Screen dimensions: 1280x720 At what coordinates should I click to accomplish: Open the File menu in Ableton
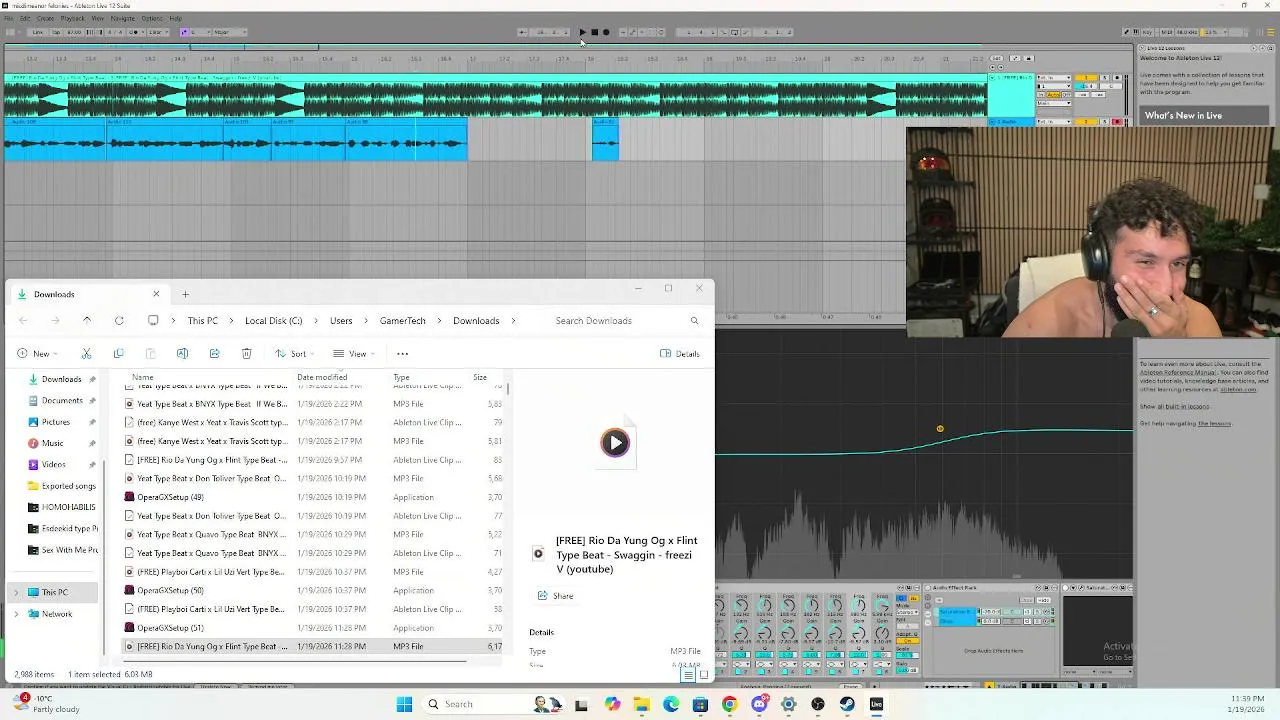pos(9,18)
